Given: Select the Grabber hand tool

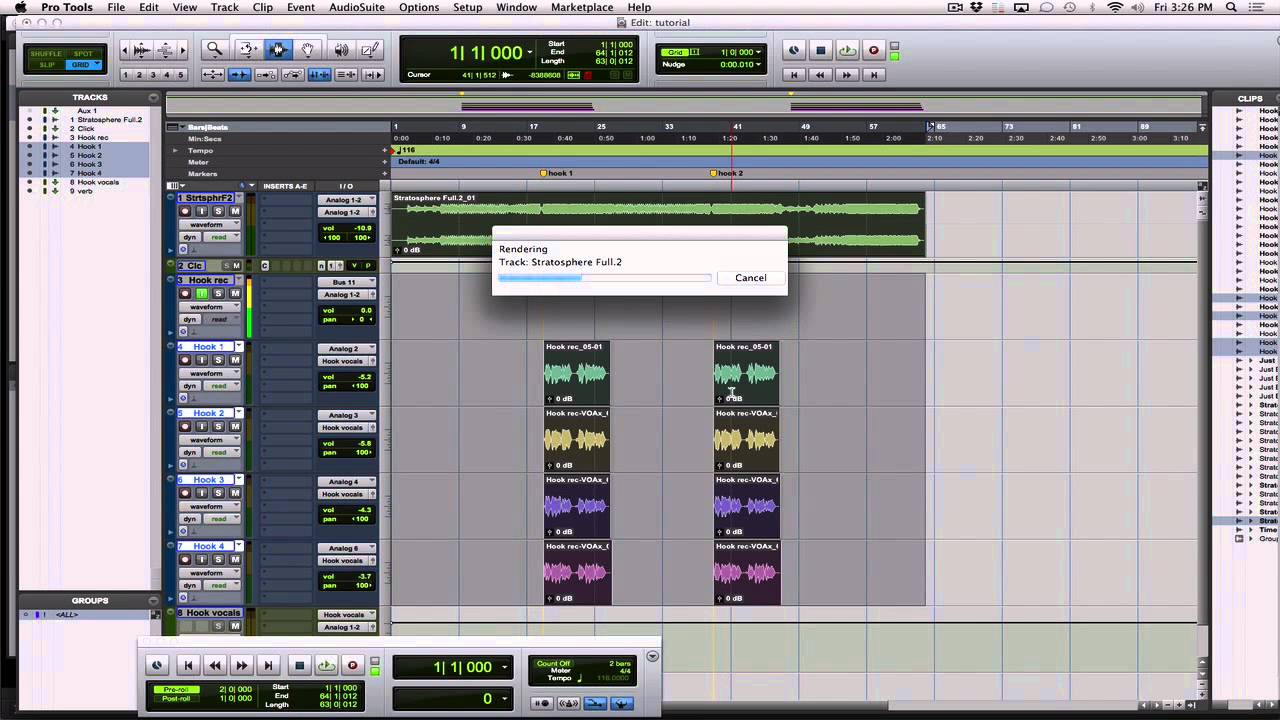Looking at the screenshot, I should 308,49.
